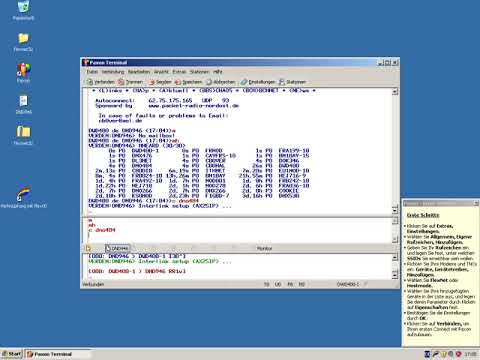
Task: Click the new tab icon left of DND946
Action: pyautogui.click(x=88, y=248)
